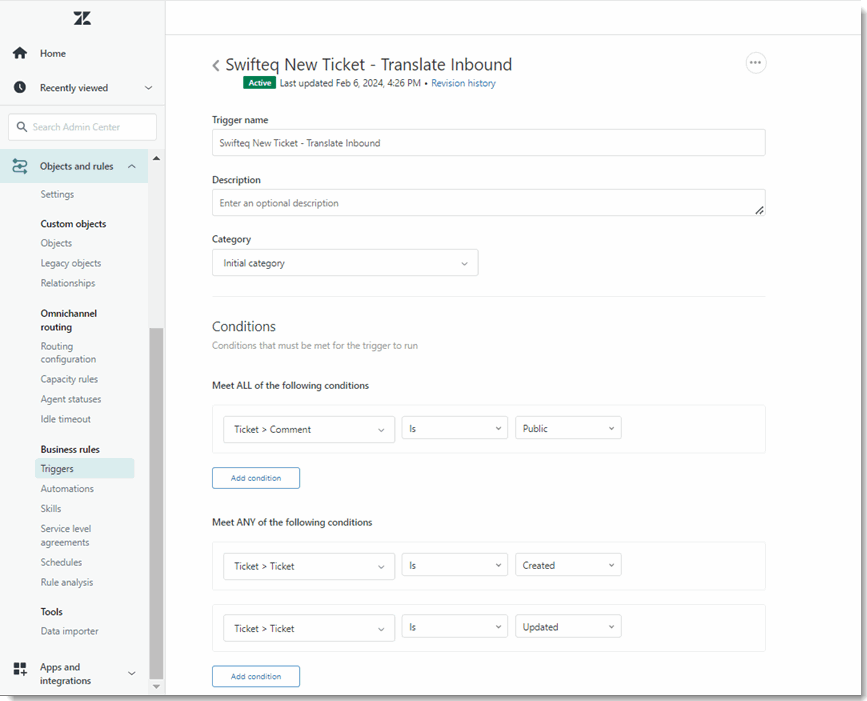Click the sidebar scrollbar up arrow
This screenshot has width=867, height=701.
[x=156, y=159]
